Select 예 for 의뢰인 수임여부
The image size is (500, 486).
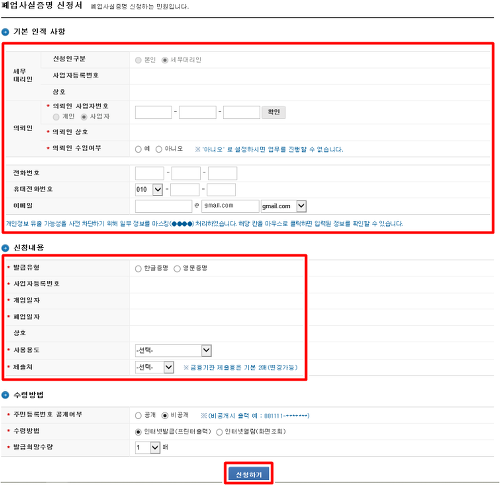[x=138, y=149]
